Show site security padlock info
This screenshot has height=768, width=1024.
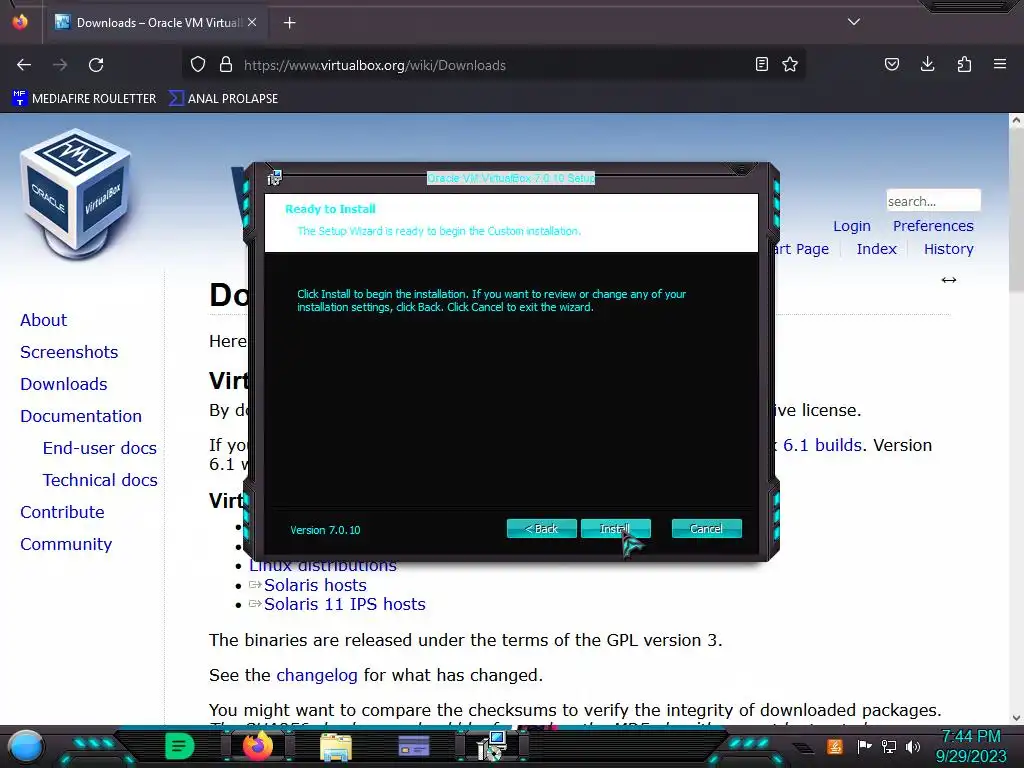click(226, 64)
